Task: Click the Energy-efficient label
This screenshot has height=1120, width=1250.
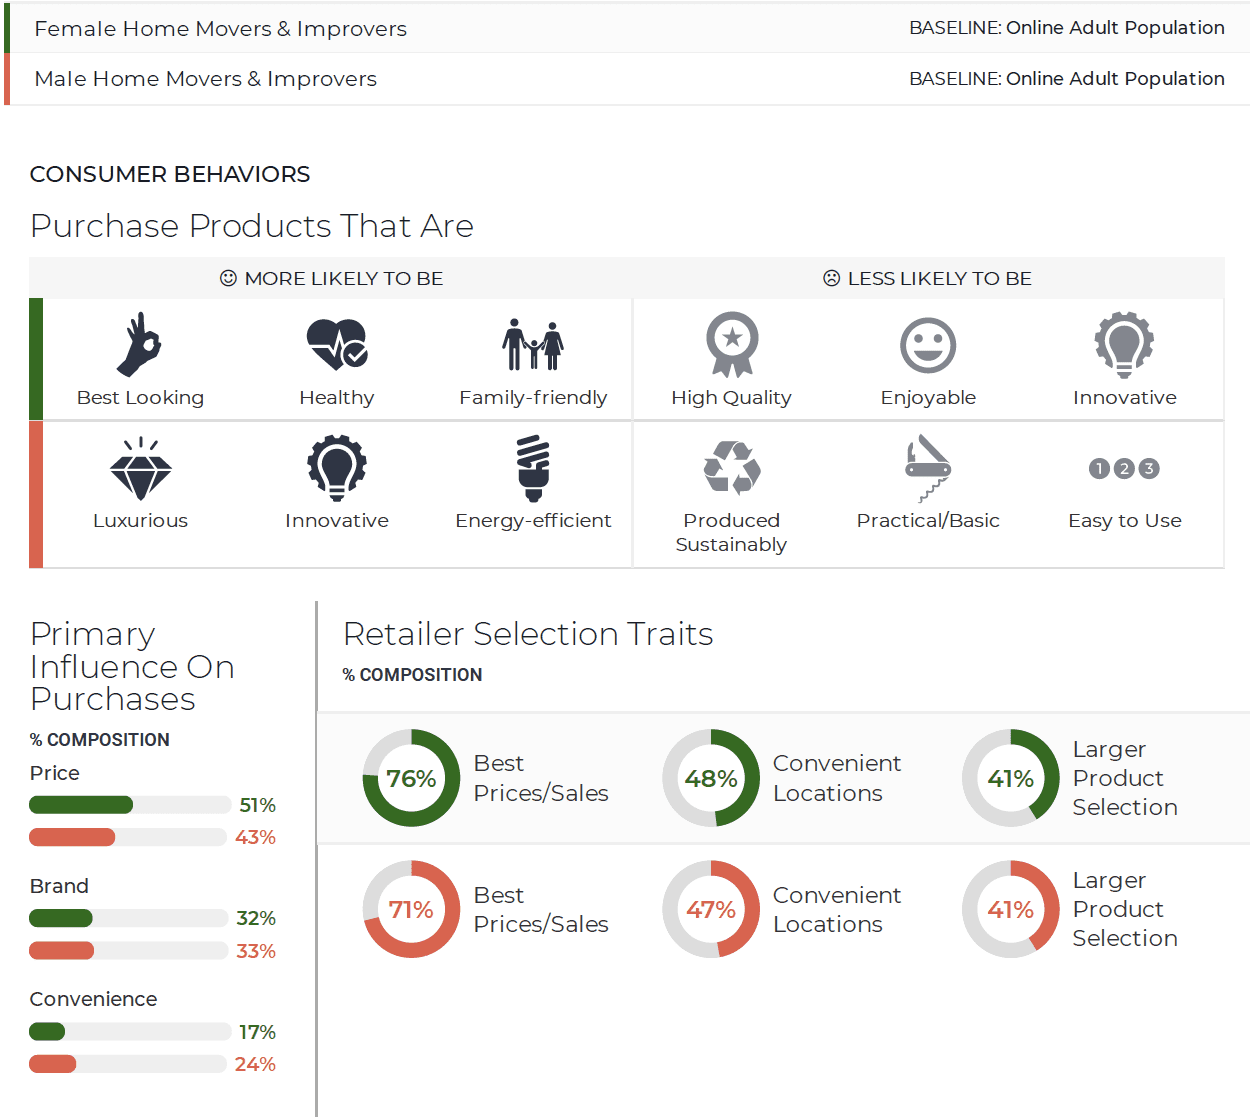Action: click(533, 521)
